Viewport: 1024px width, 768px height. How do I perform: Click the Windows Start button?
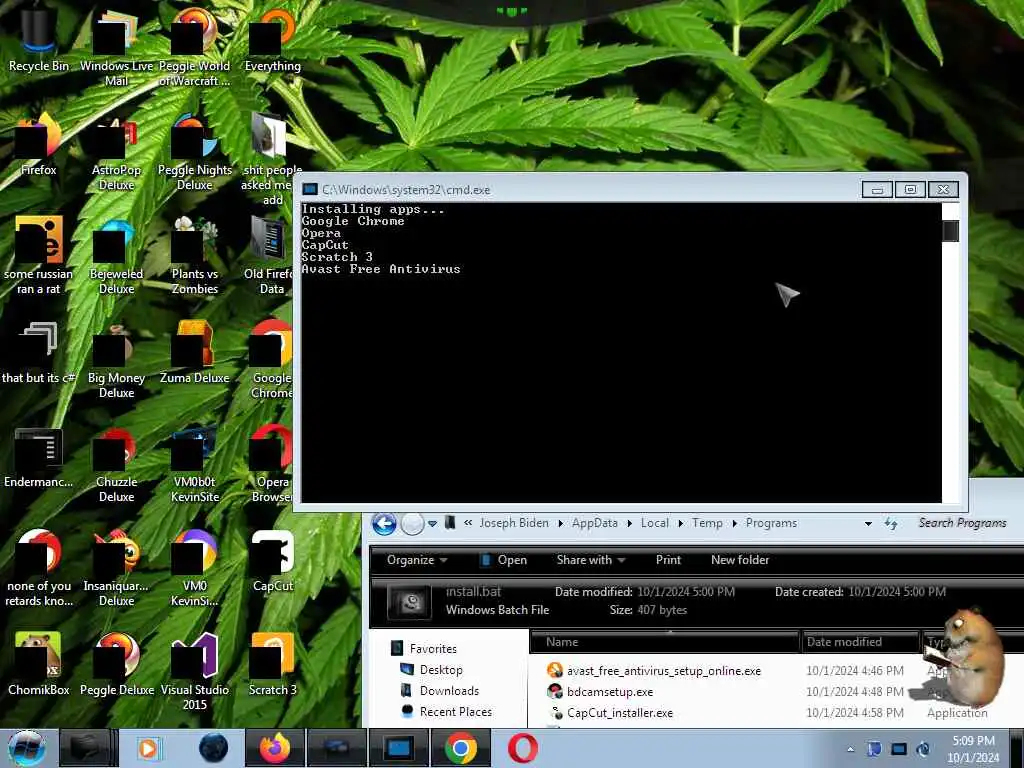tap(27, 748)
